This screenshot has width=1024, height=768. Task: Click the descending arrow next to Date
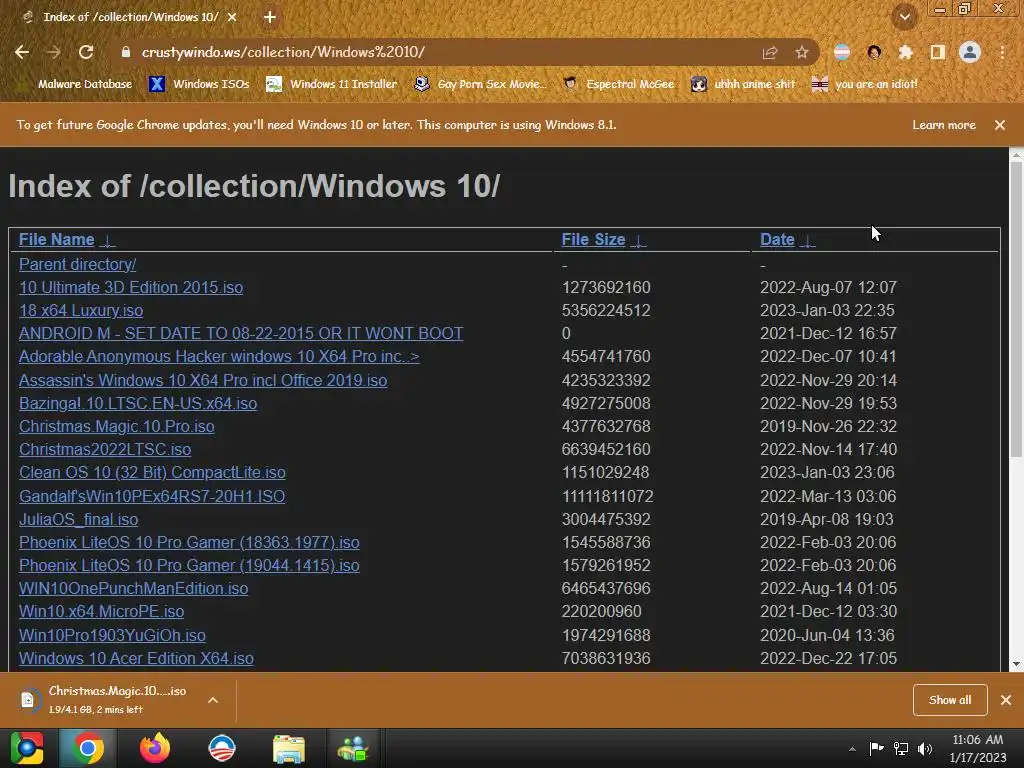tap(808, 240)
